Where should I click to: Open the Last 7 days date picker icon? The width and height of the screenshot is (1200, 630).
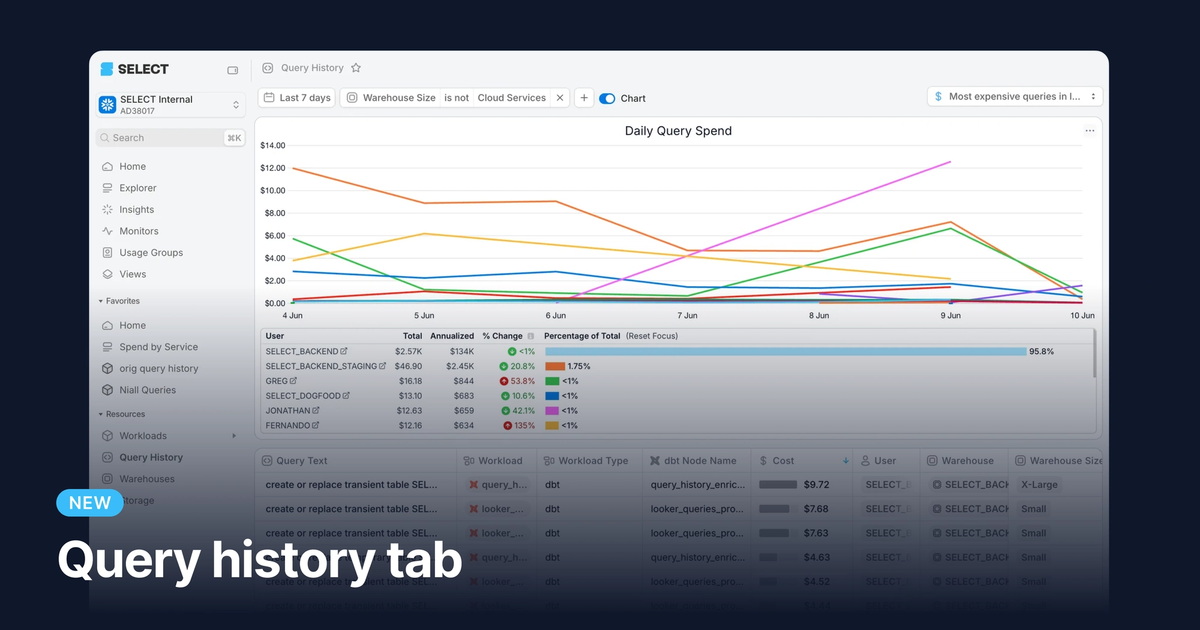coord(268,97)
